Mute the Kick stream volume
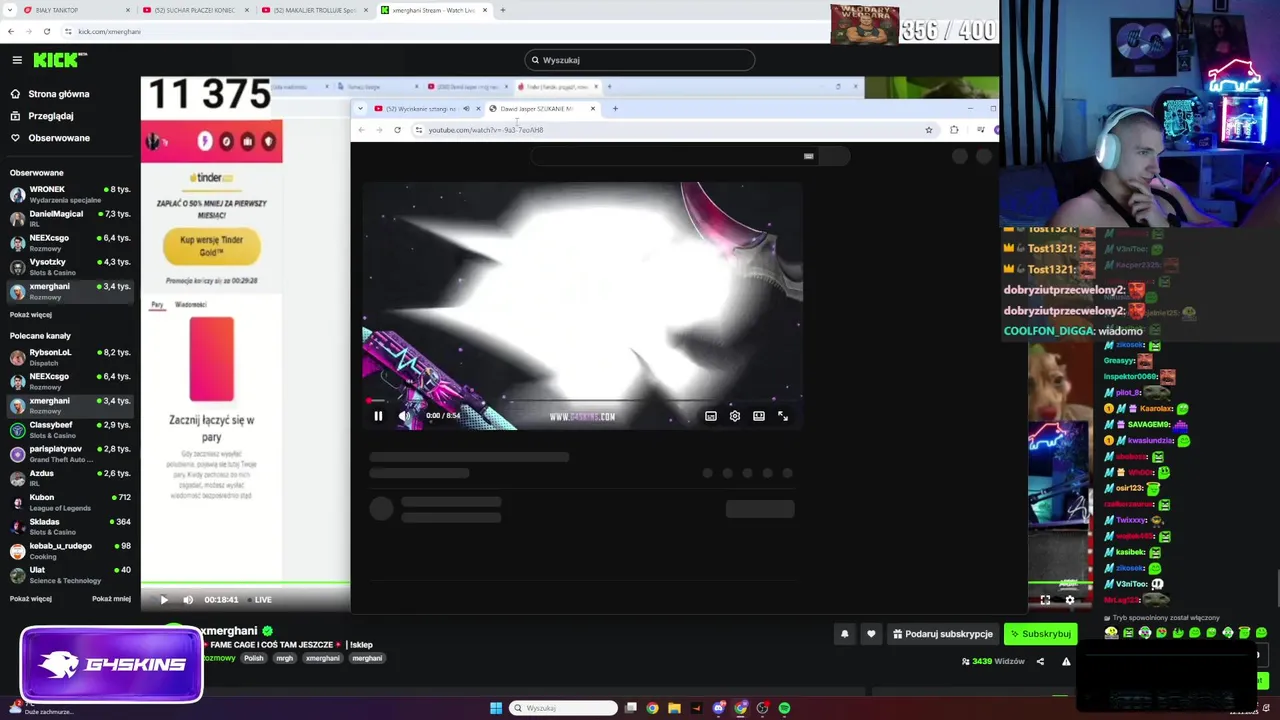The height and width of the screenshot is (720, 1280). [188, 600]
